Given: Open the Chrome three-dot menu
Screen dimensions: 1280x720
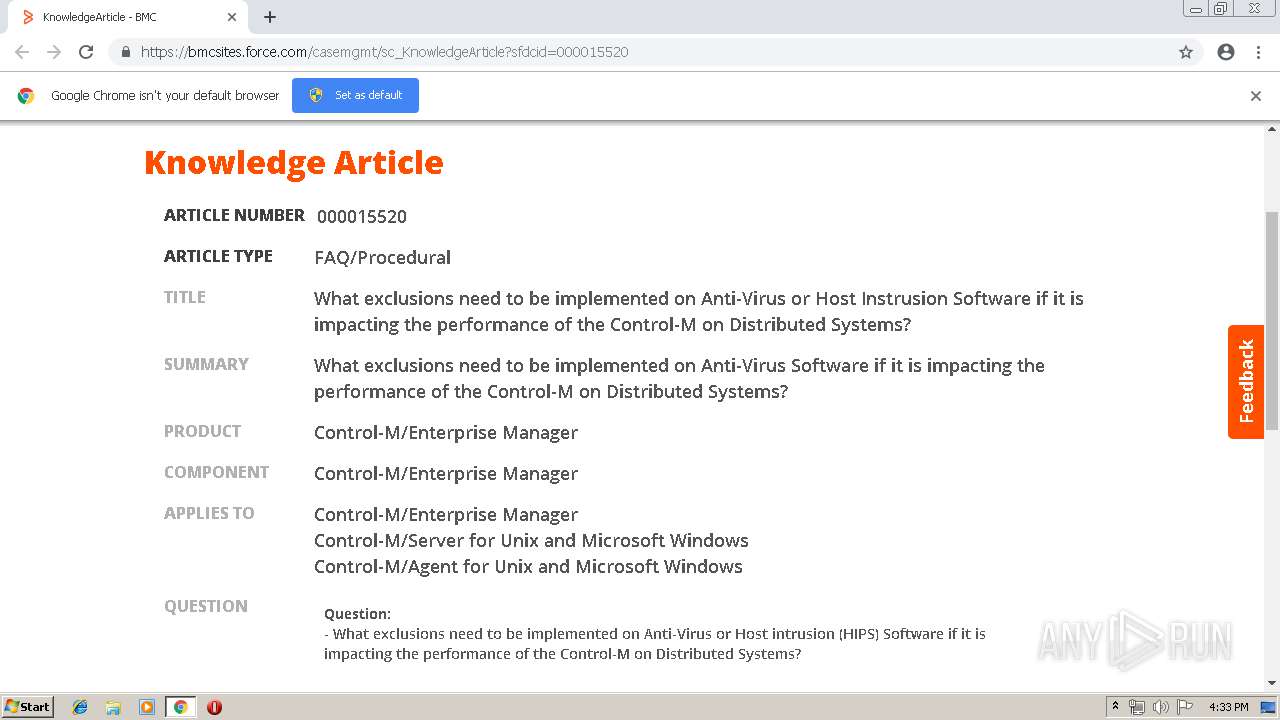Looking at the screenshot, I should (x=1258, y=52).
